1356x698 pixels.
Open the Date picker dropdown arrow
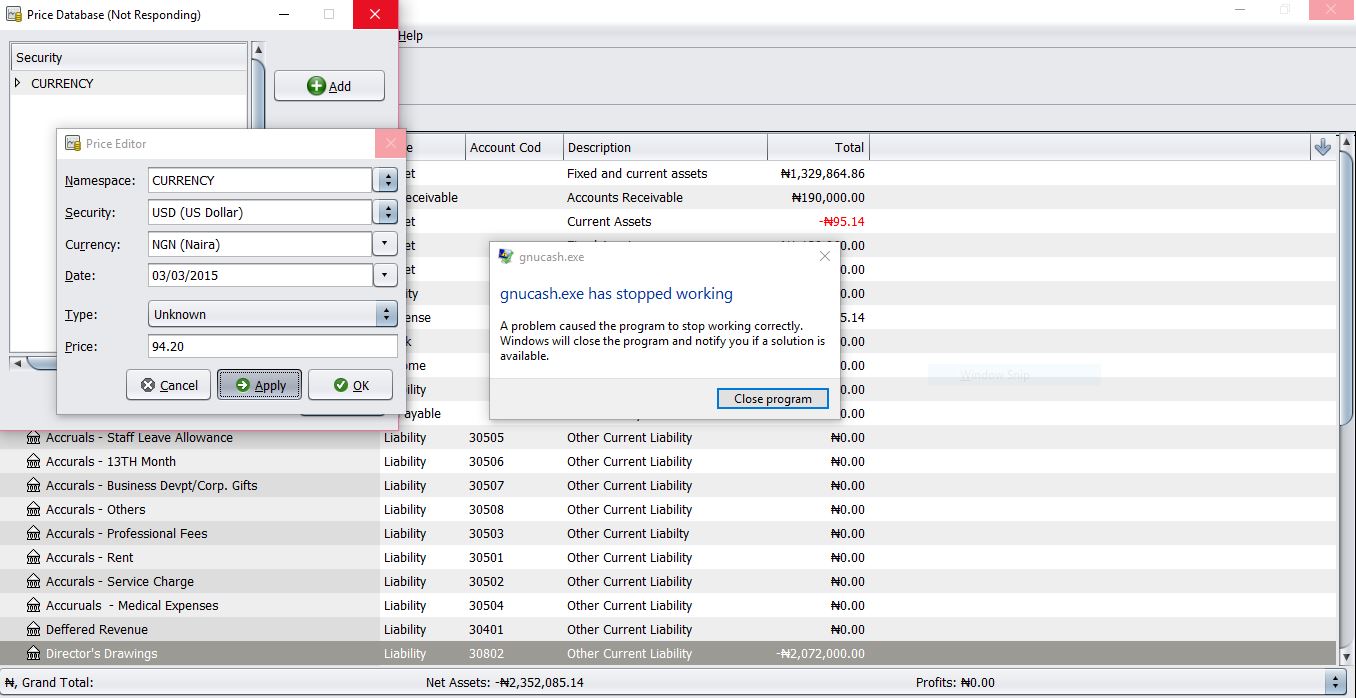point(385,275)
